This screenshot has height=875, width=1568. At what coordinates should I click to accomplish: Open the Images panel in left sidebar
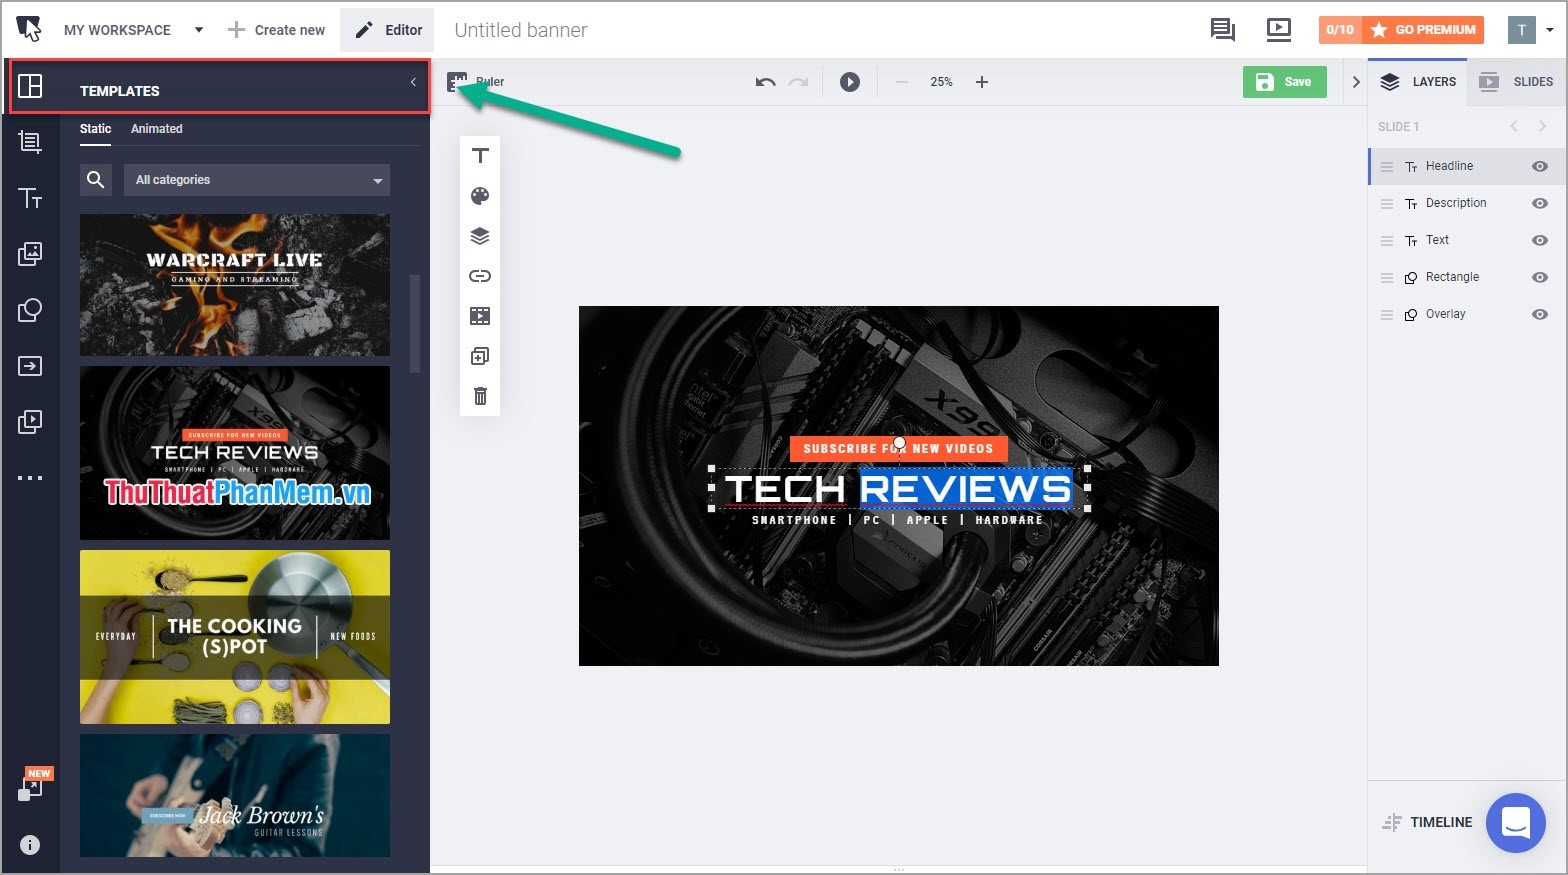click(x=30, y=254)
